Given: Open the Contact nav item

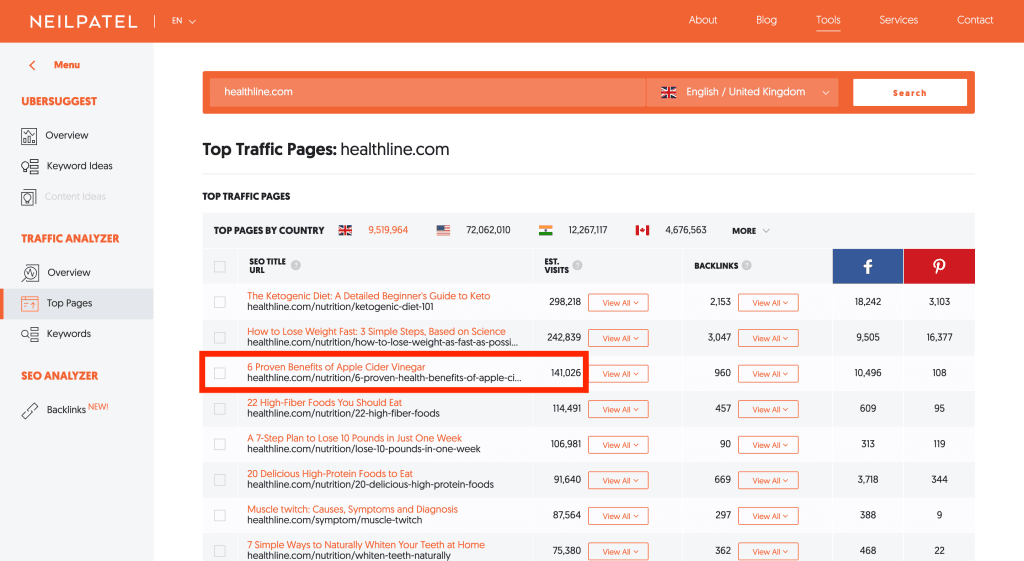Looking at the screenshot, I should pyautogui.click(x=975, y=20).
